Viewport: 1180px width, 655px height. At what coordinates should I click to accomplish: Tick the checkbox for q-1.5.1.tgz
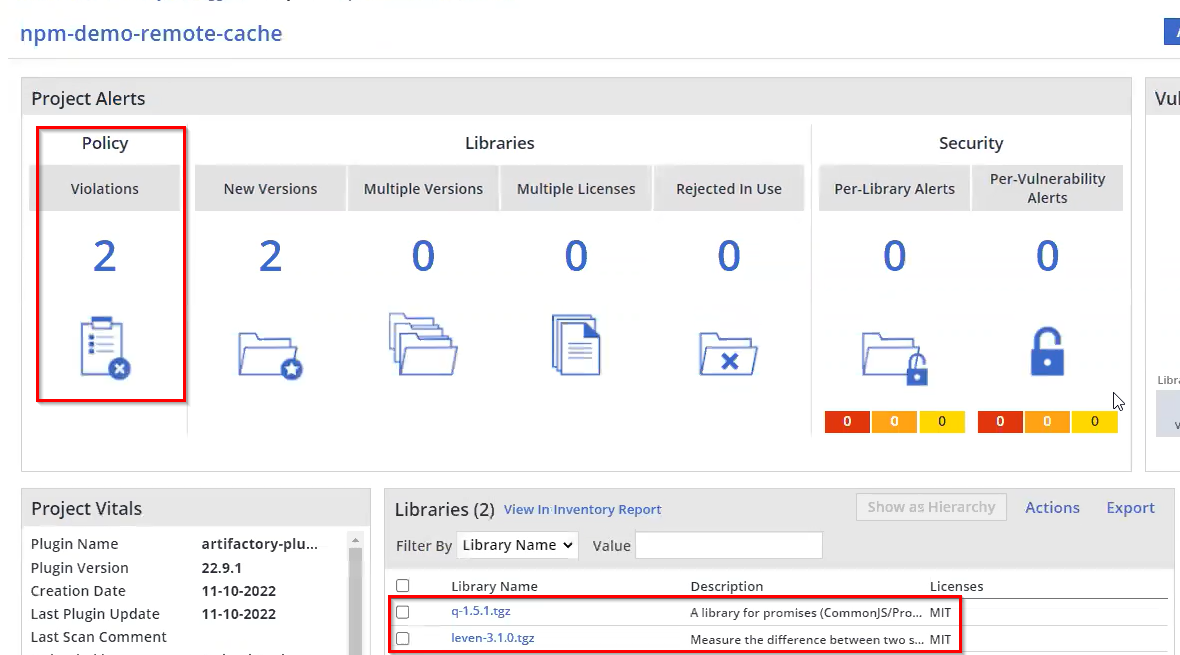coord(403,612)
